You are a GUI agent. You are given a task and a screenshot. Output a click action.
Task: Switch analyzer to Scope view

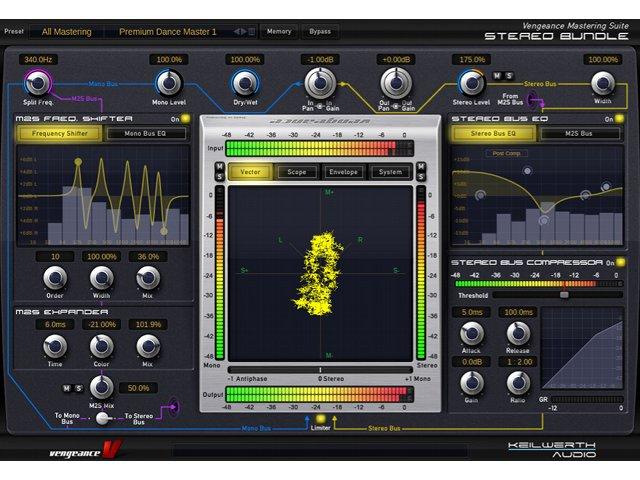(297, 172)
